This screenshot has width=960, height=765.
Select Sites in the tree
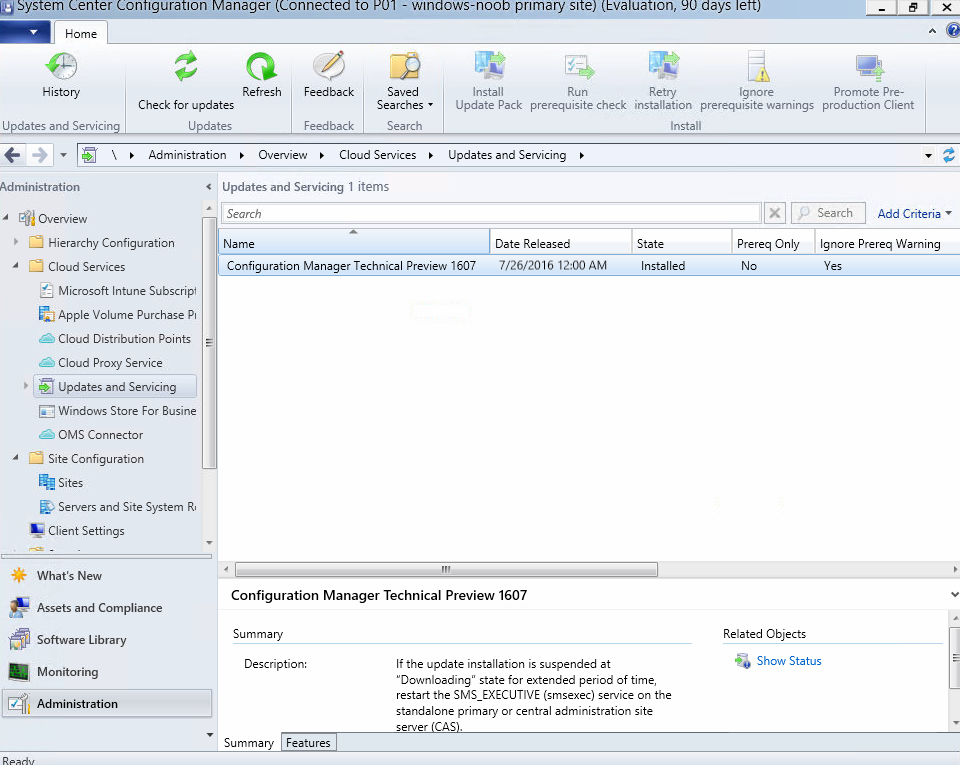pyautogui.click(x=61, y=482)
